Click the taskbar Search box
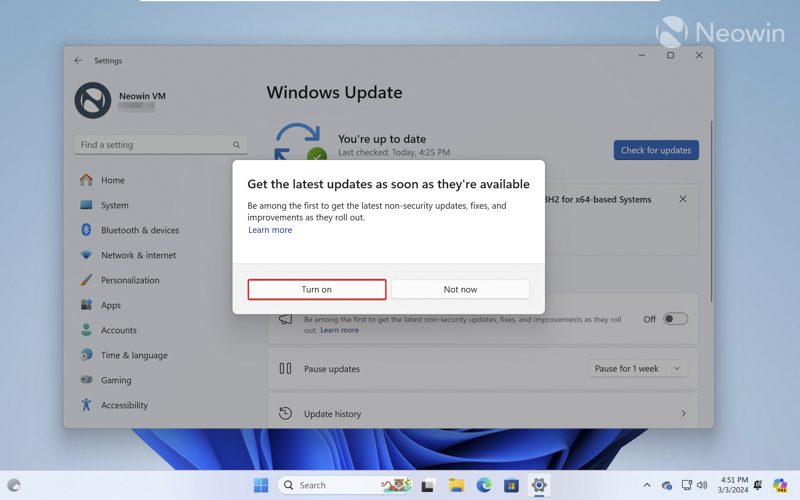Screen dimensions: 800x500 (x=345, y=485)
